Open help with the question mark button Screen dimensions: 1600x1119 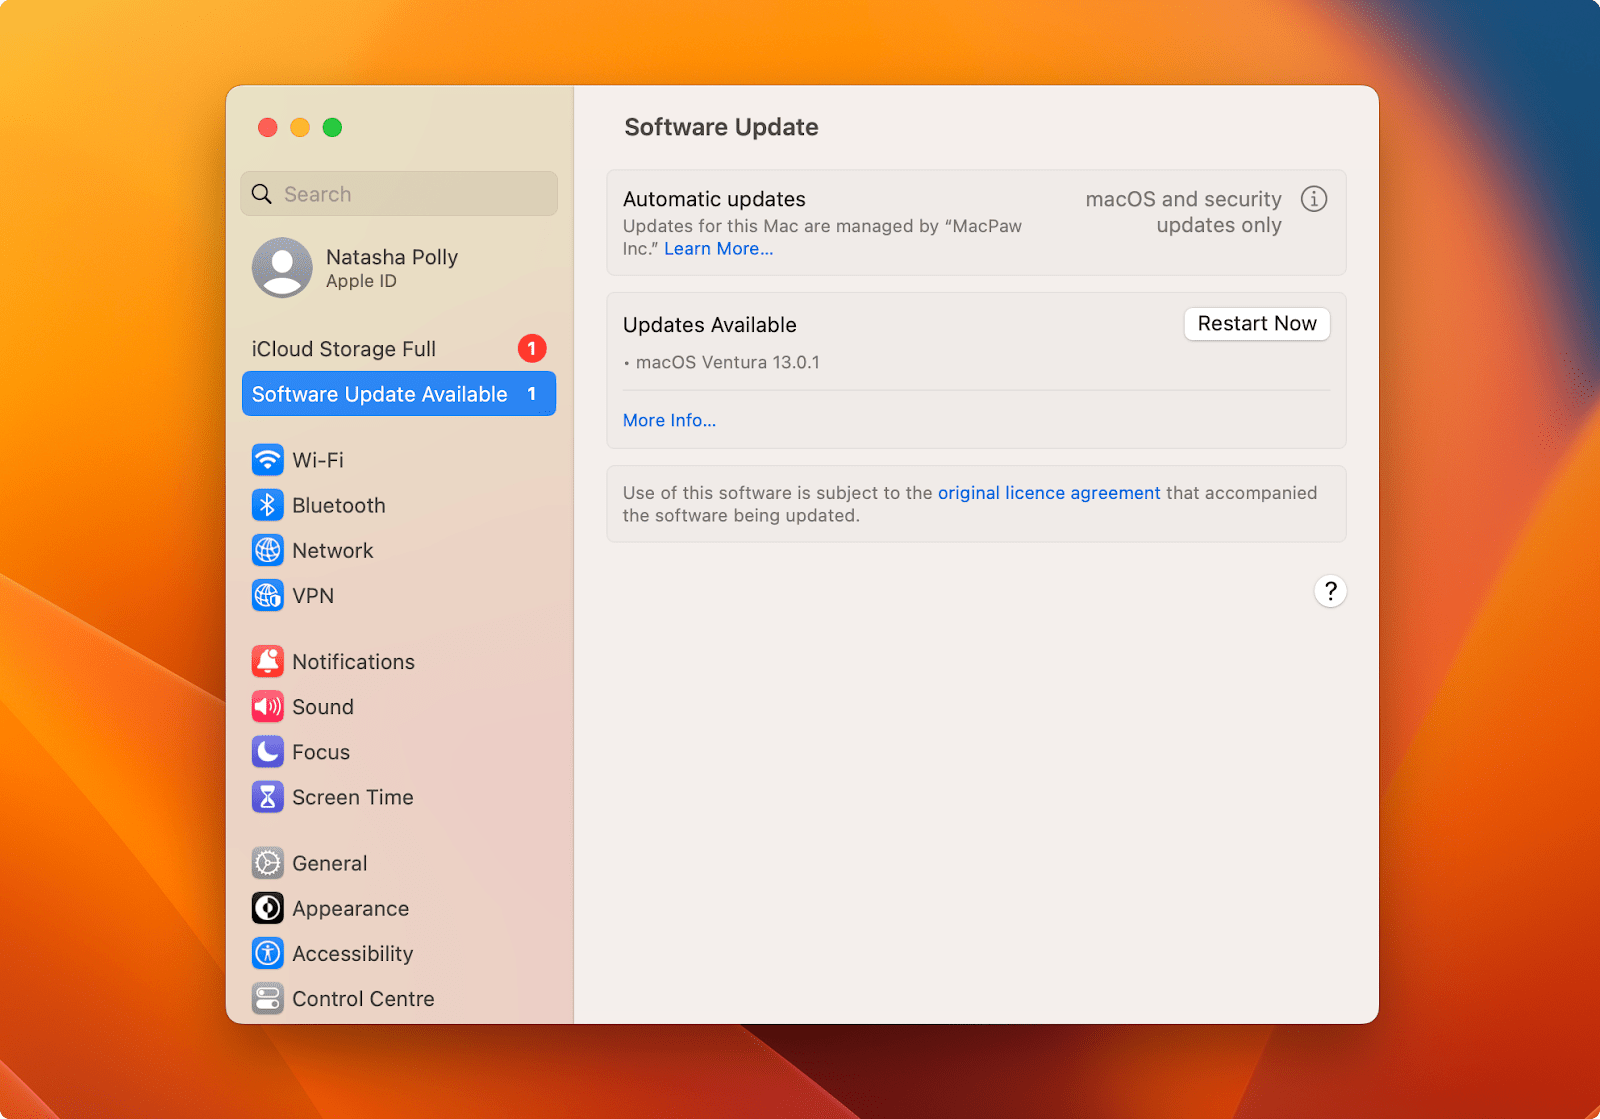1330,591
